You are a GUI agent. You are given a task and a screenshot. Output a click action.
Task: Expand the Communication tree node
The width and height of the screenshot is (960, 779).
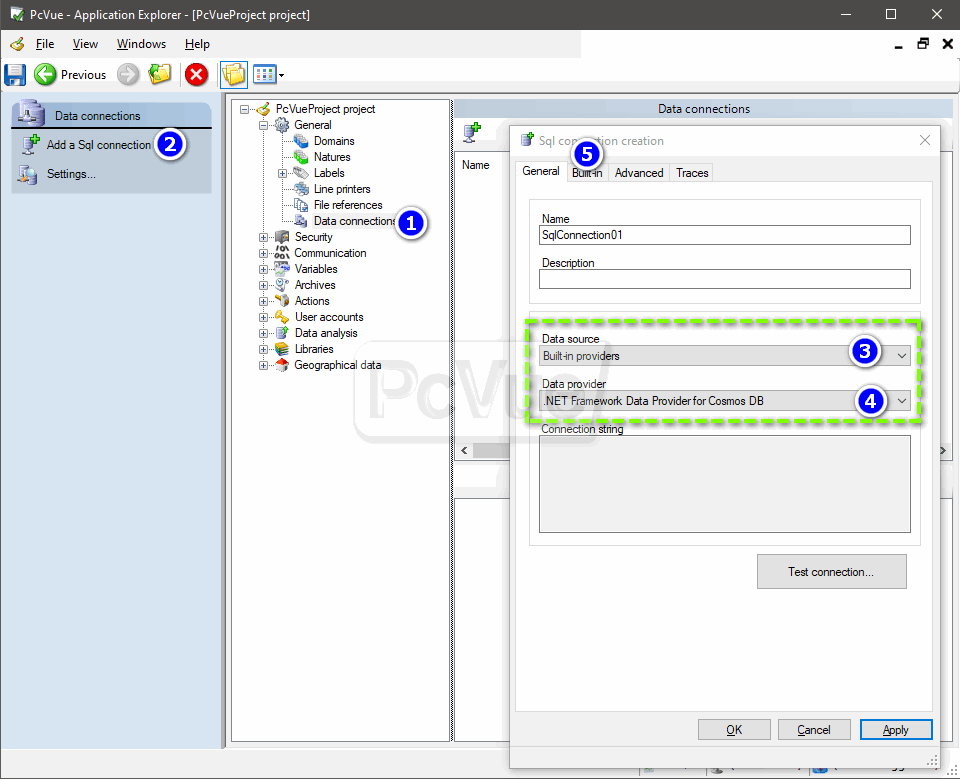(x=264, y=253)
